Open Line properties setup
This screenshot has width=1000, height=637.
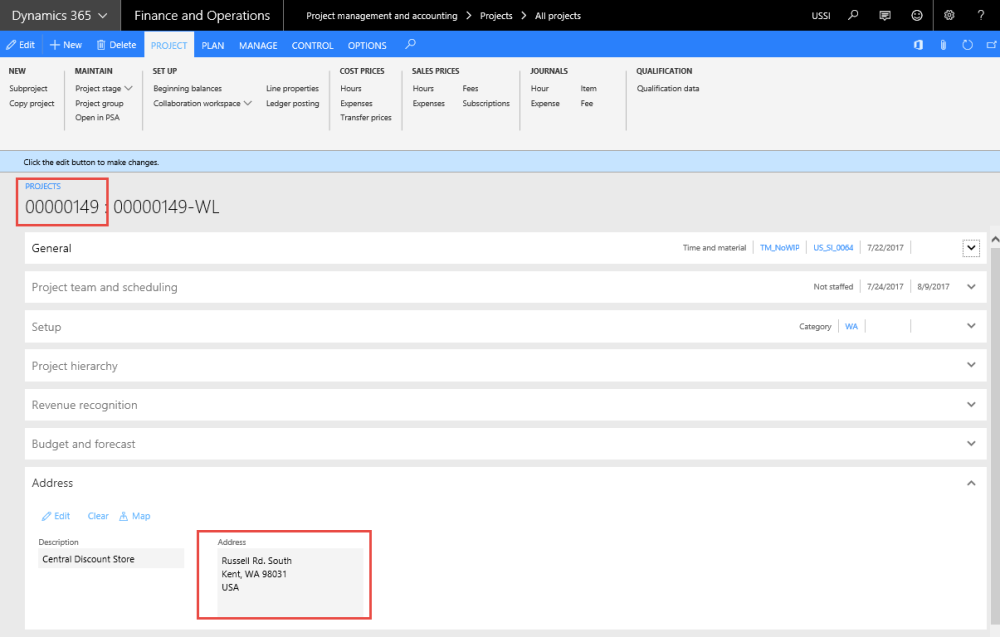point(292,89)
